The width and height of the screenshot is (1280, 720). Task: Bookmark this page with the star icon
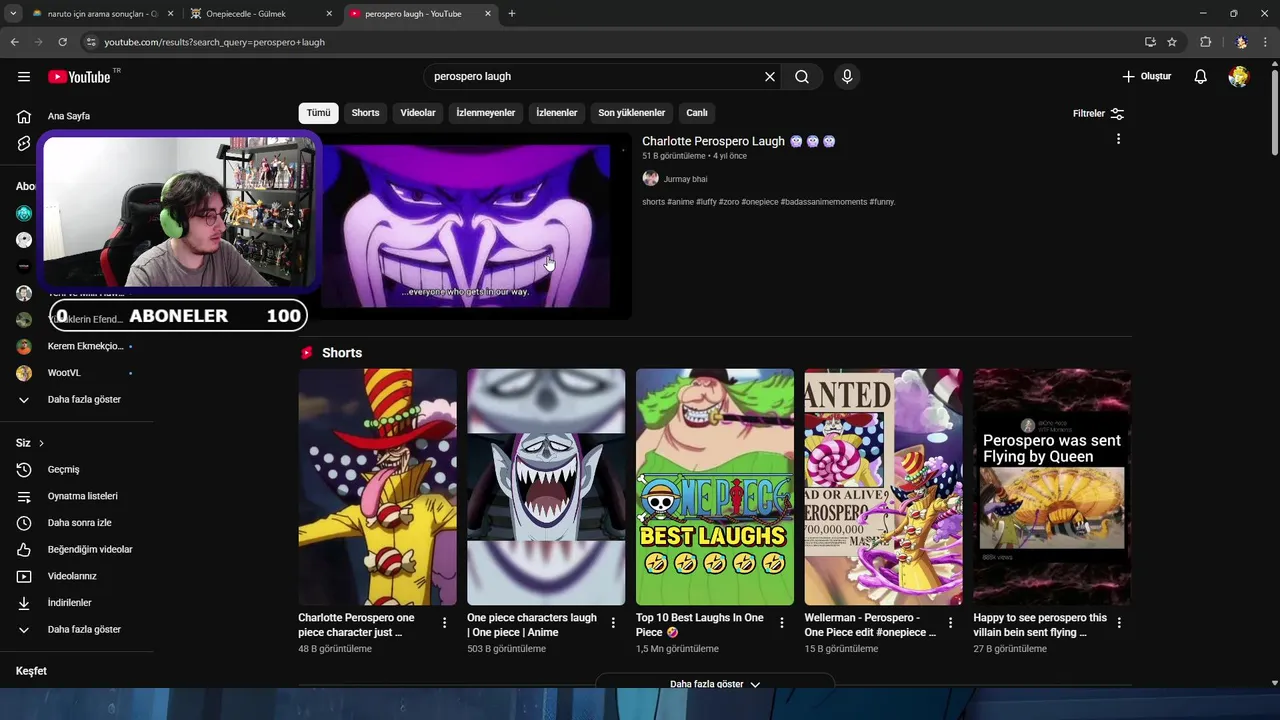click(1172, 42)
